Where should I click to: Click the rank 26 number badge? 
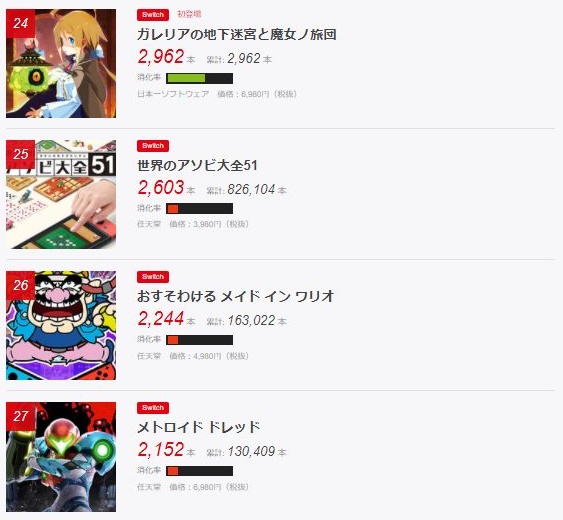(20, 285)
